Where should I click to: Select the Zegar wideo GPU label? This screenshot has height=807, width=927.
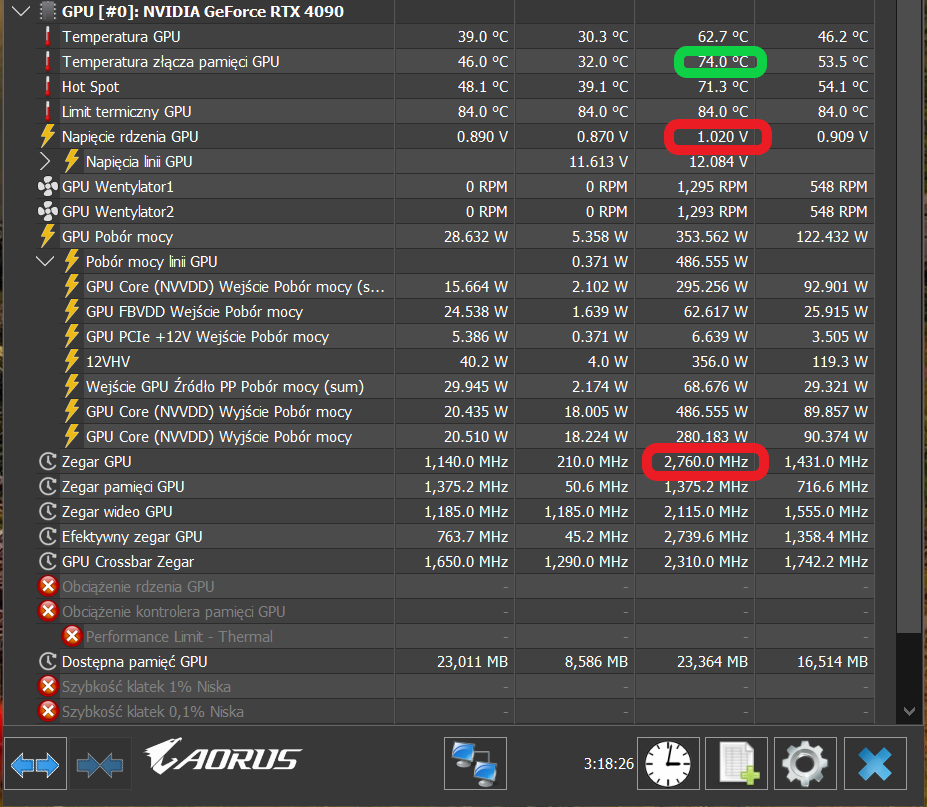tap(117, 511)
